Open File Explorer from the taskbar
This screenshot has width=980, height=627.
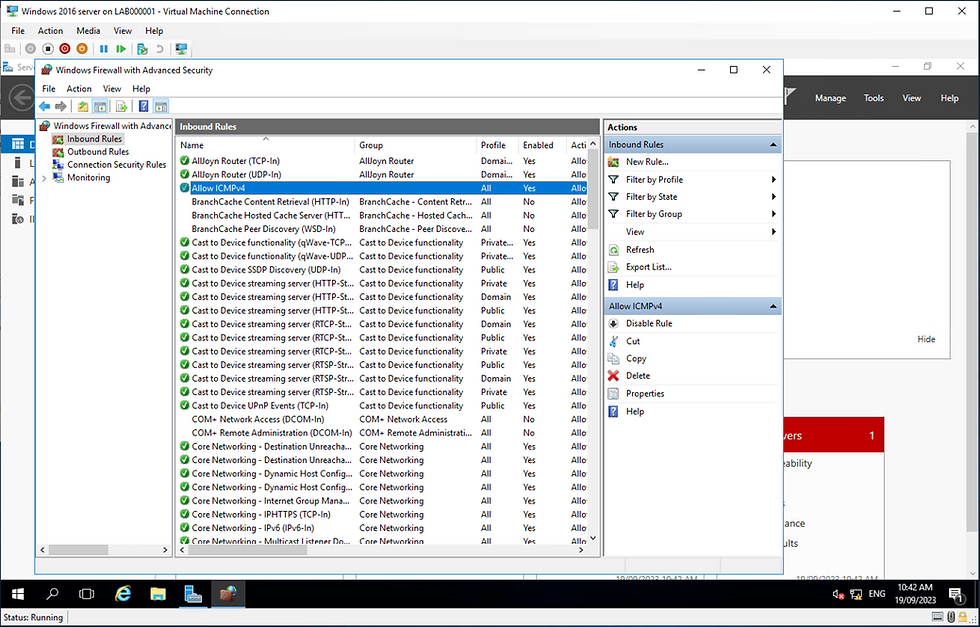158,594
